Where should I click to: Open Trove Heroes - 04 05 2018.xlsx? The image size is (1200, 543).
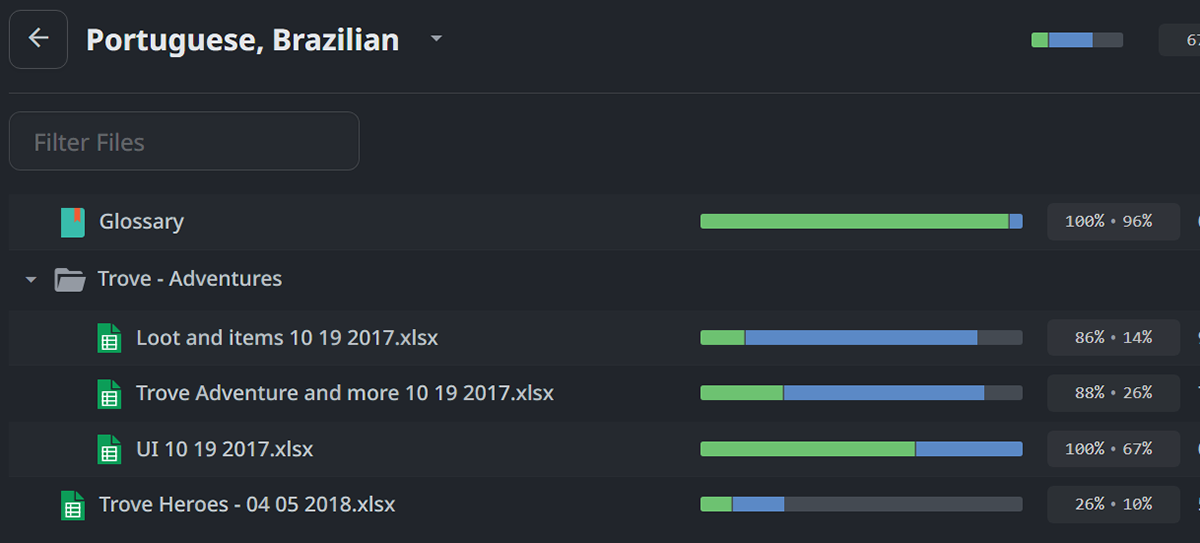[x=247, y=505]
